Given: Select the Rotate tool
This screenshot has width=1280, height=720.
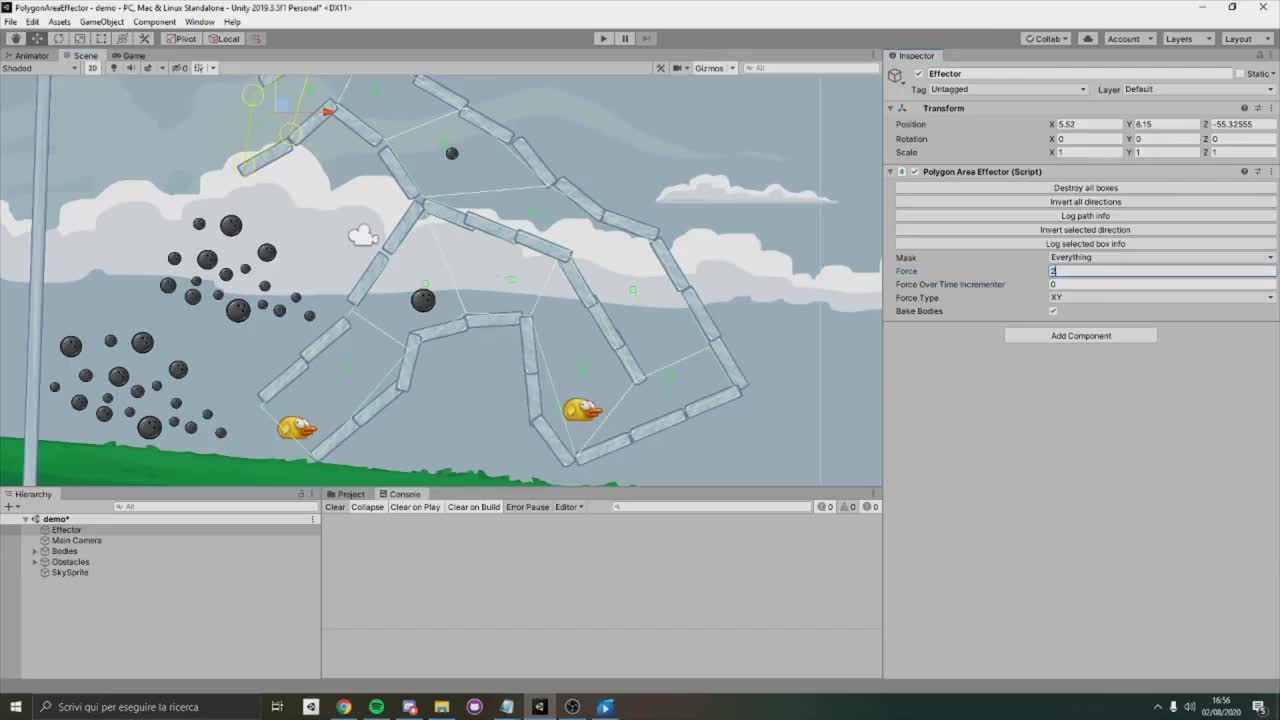Looking at the screenshot, I should (x=57, y=38).
